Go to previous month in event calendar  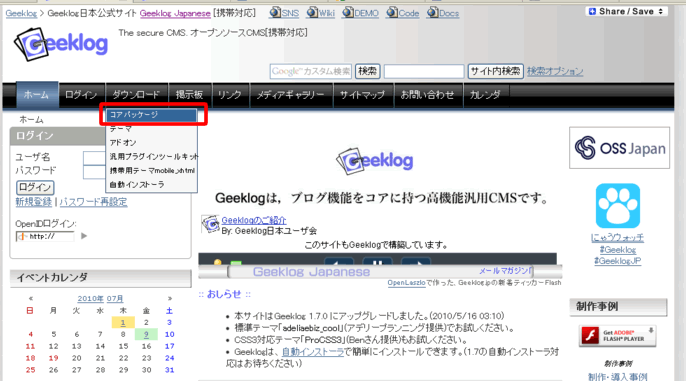[x=31, y=298]
